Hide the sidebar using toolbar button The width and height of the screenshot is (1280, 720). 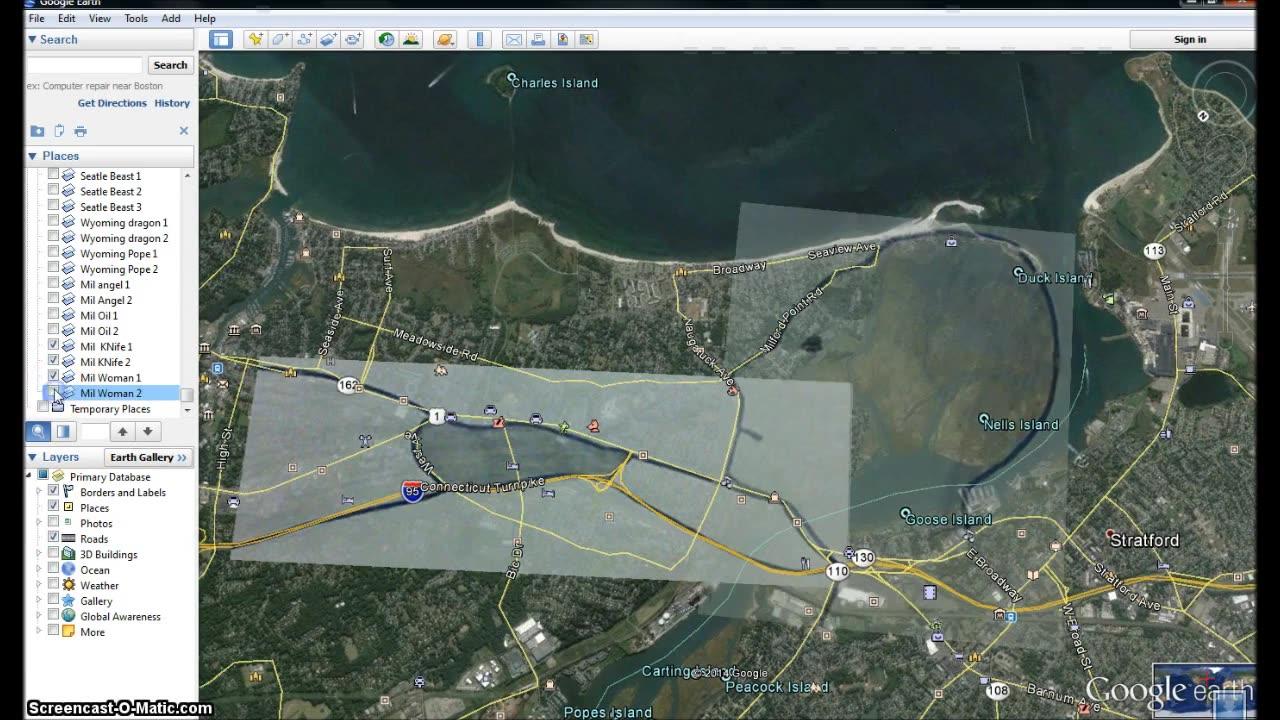point(221,40)
